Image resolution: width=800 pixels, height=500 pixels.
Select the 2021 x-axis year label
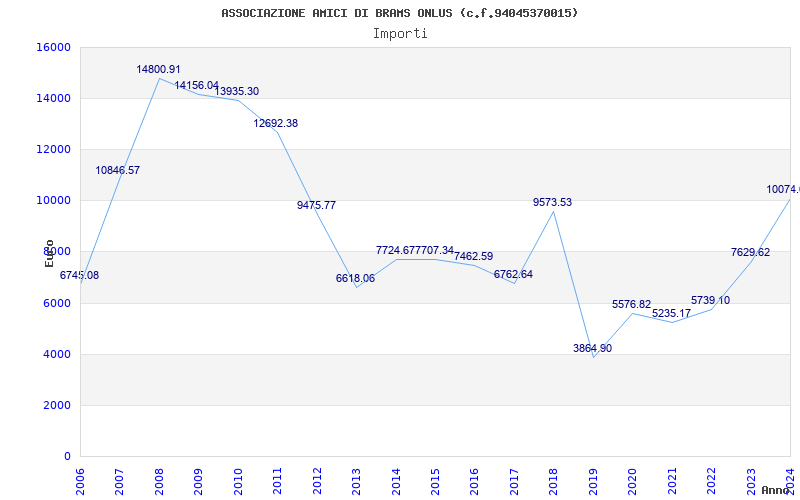point(672,481)
